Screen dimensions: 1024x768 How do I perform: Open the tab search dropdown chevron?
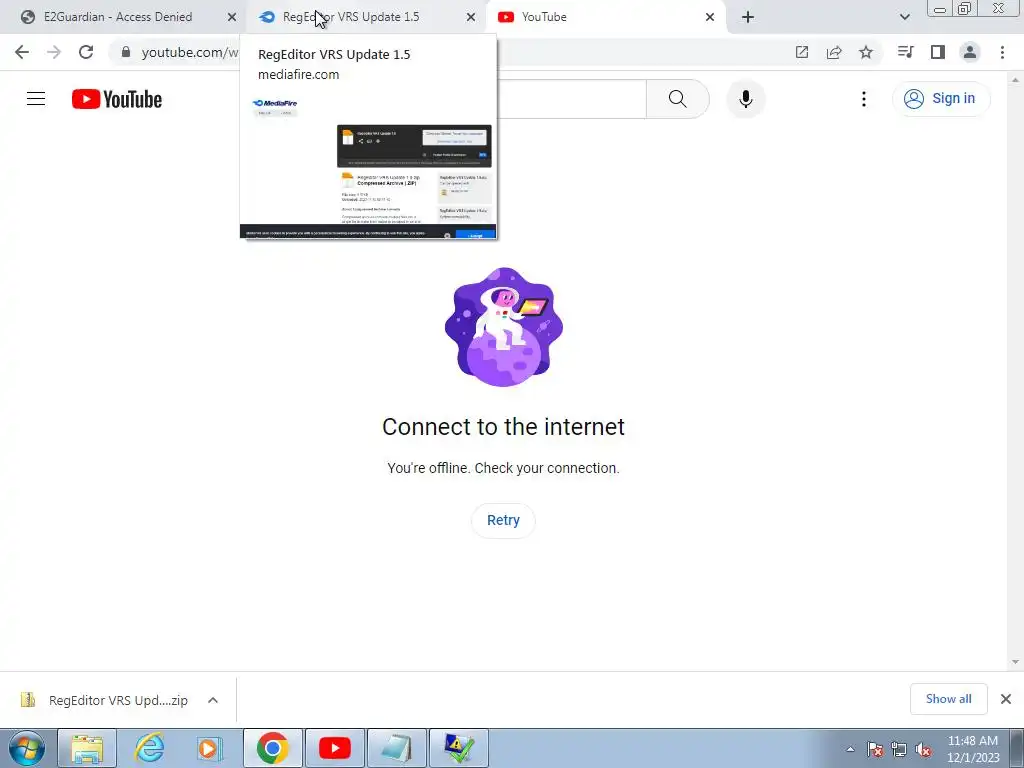(904, 17)
